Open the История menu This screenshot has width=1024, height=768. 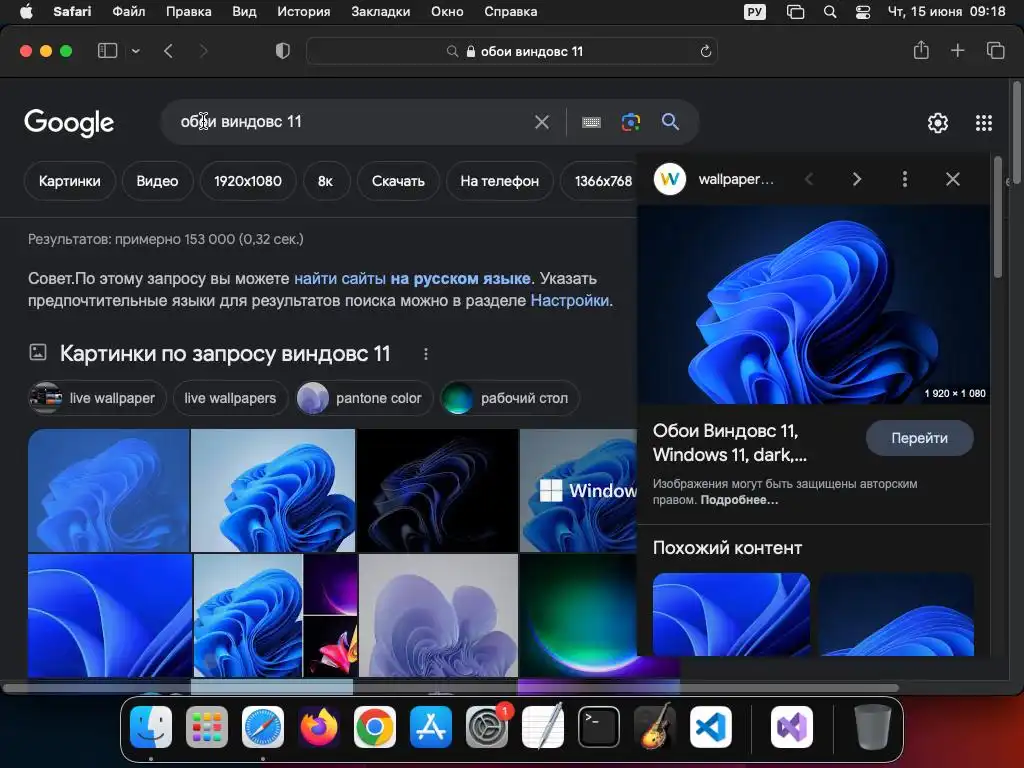[x=304, y=11]
